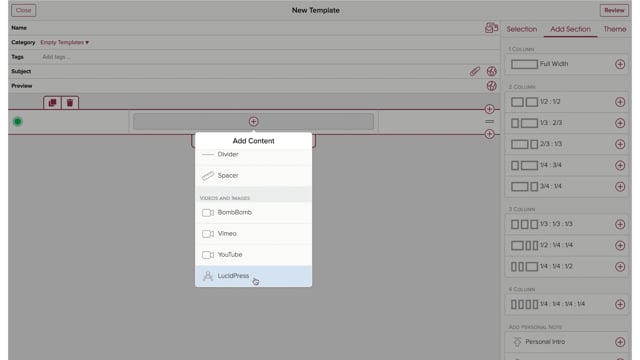Add Full Width section plus icon
Viewport: 640px width, 360px height.
(620, 64)
